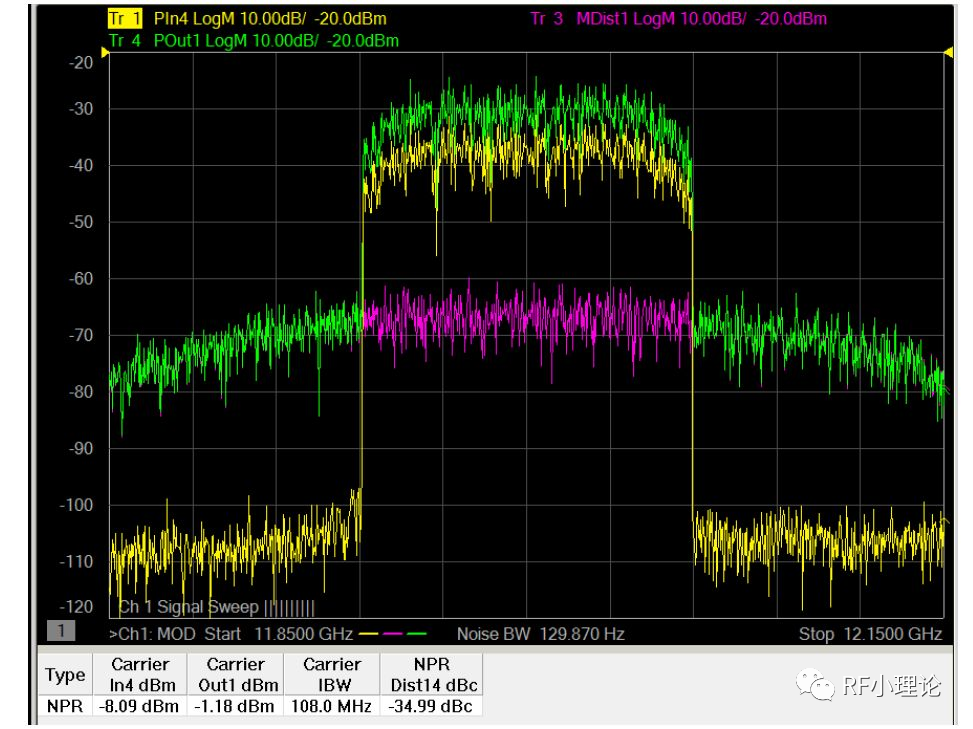Click the NPR Dist14 dBc column header
The image size is (973, 729).
click(434, 674)
